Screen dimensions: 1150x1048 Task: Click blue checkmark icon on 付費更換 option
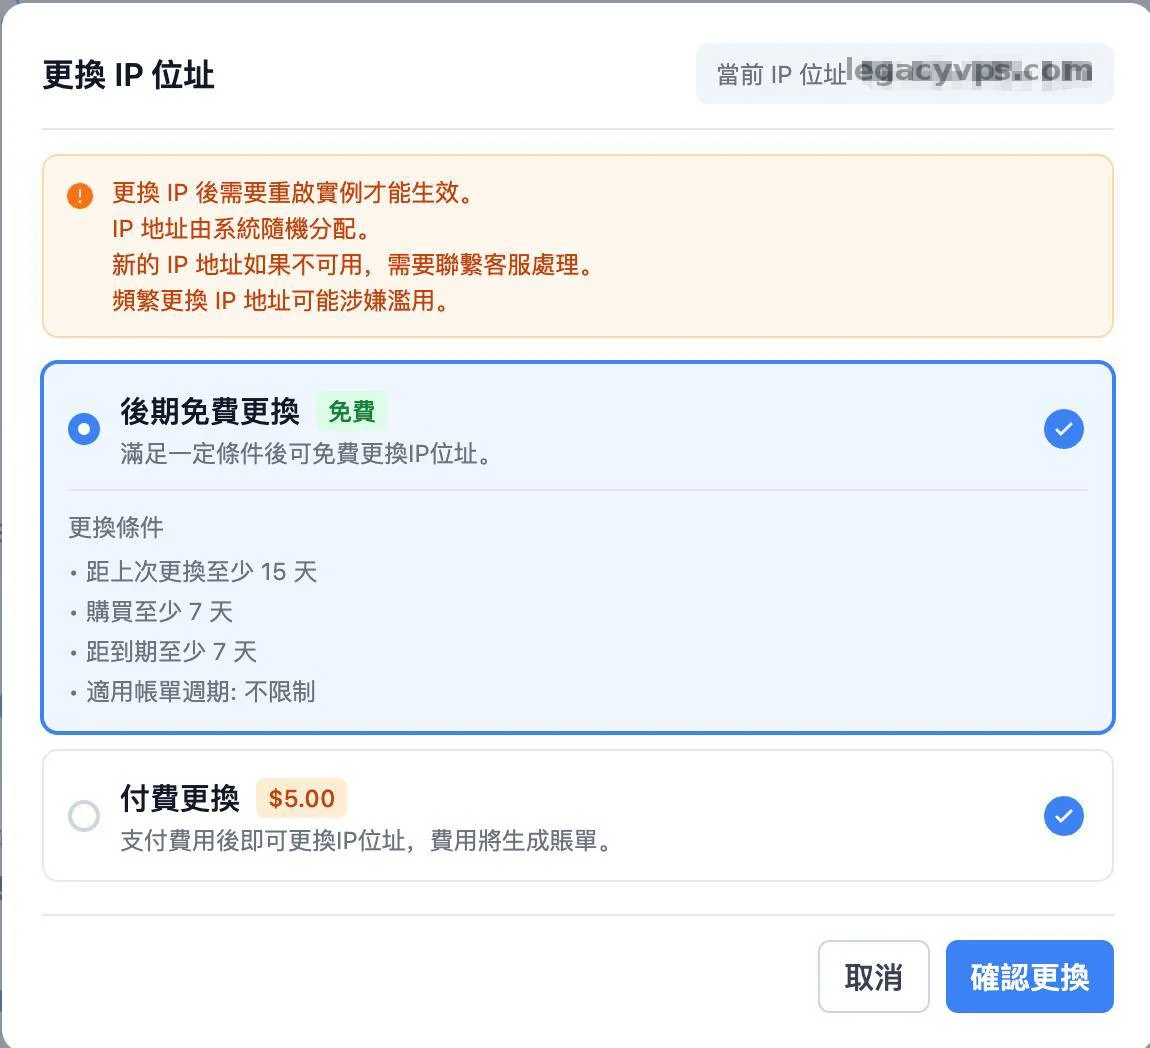(x=1063, y=816)
